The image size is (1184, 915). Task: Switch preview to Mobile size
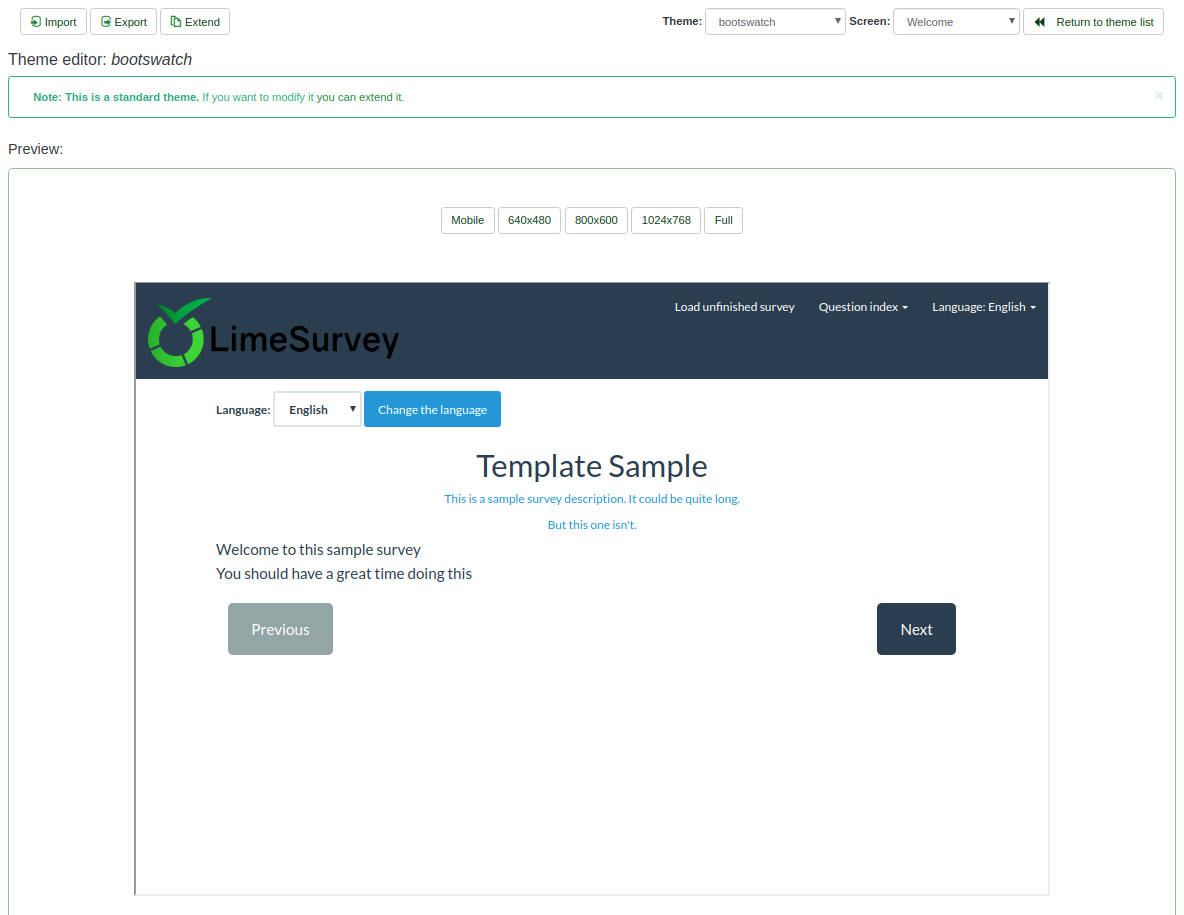click(467, 220)
